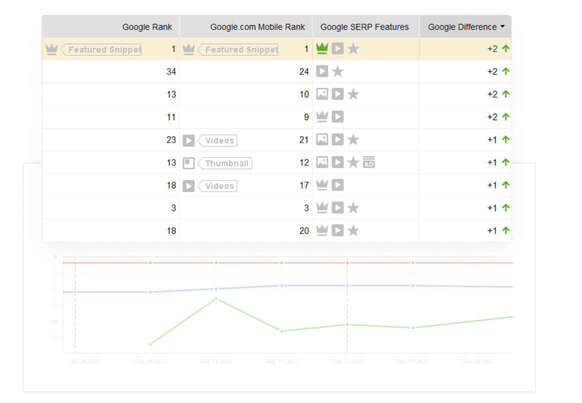Click the video icon in the mobile rank 20 row
The image size is (582, 403).
338,231
